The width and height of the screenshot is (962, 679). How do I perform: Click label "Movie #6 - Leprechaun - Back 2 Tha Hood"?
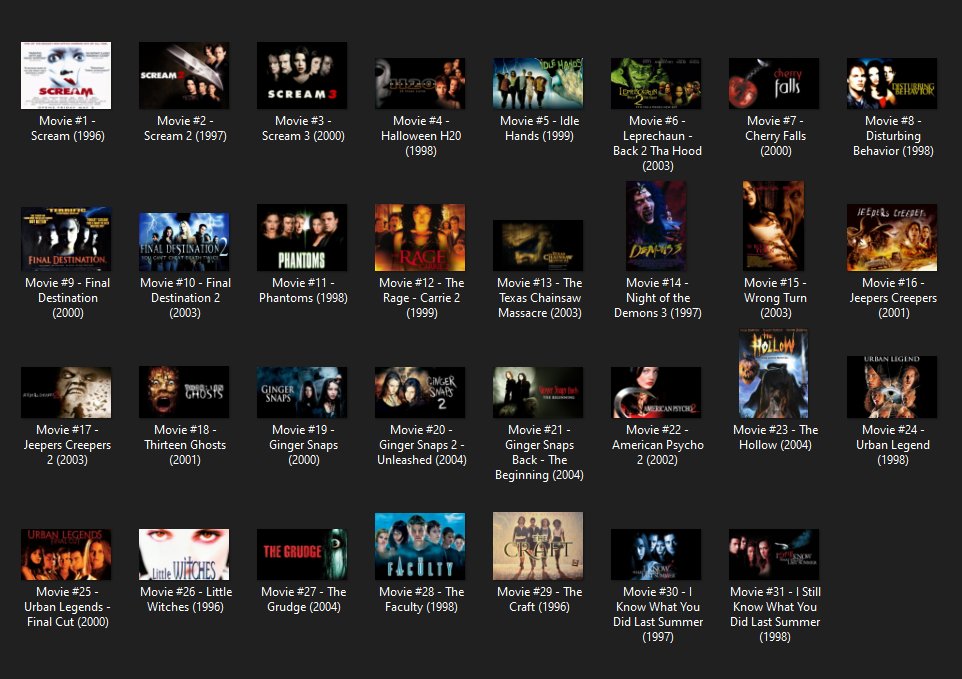point(658,143)
